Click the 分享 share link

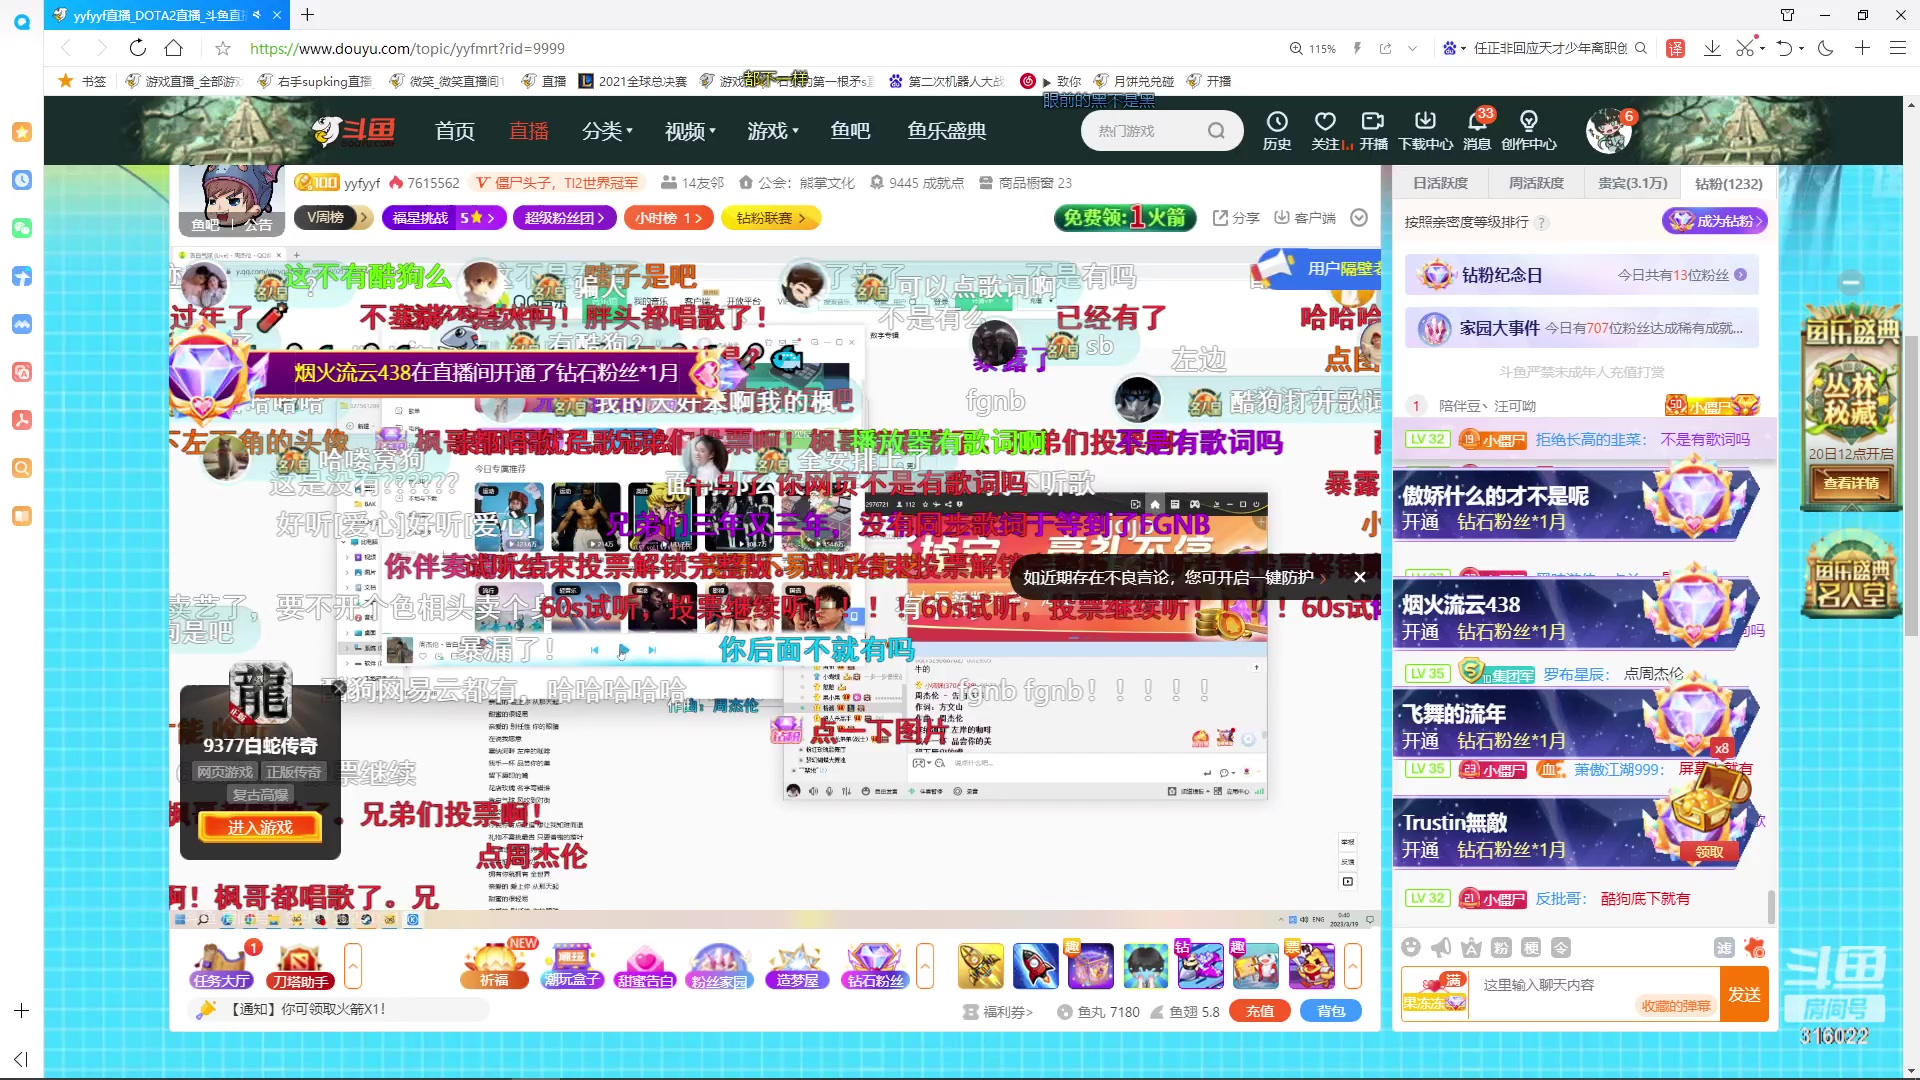pos(1236,218)
